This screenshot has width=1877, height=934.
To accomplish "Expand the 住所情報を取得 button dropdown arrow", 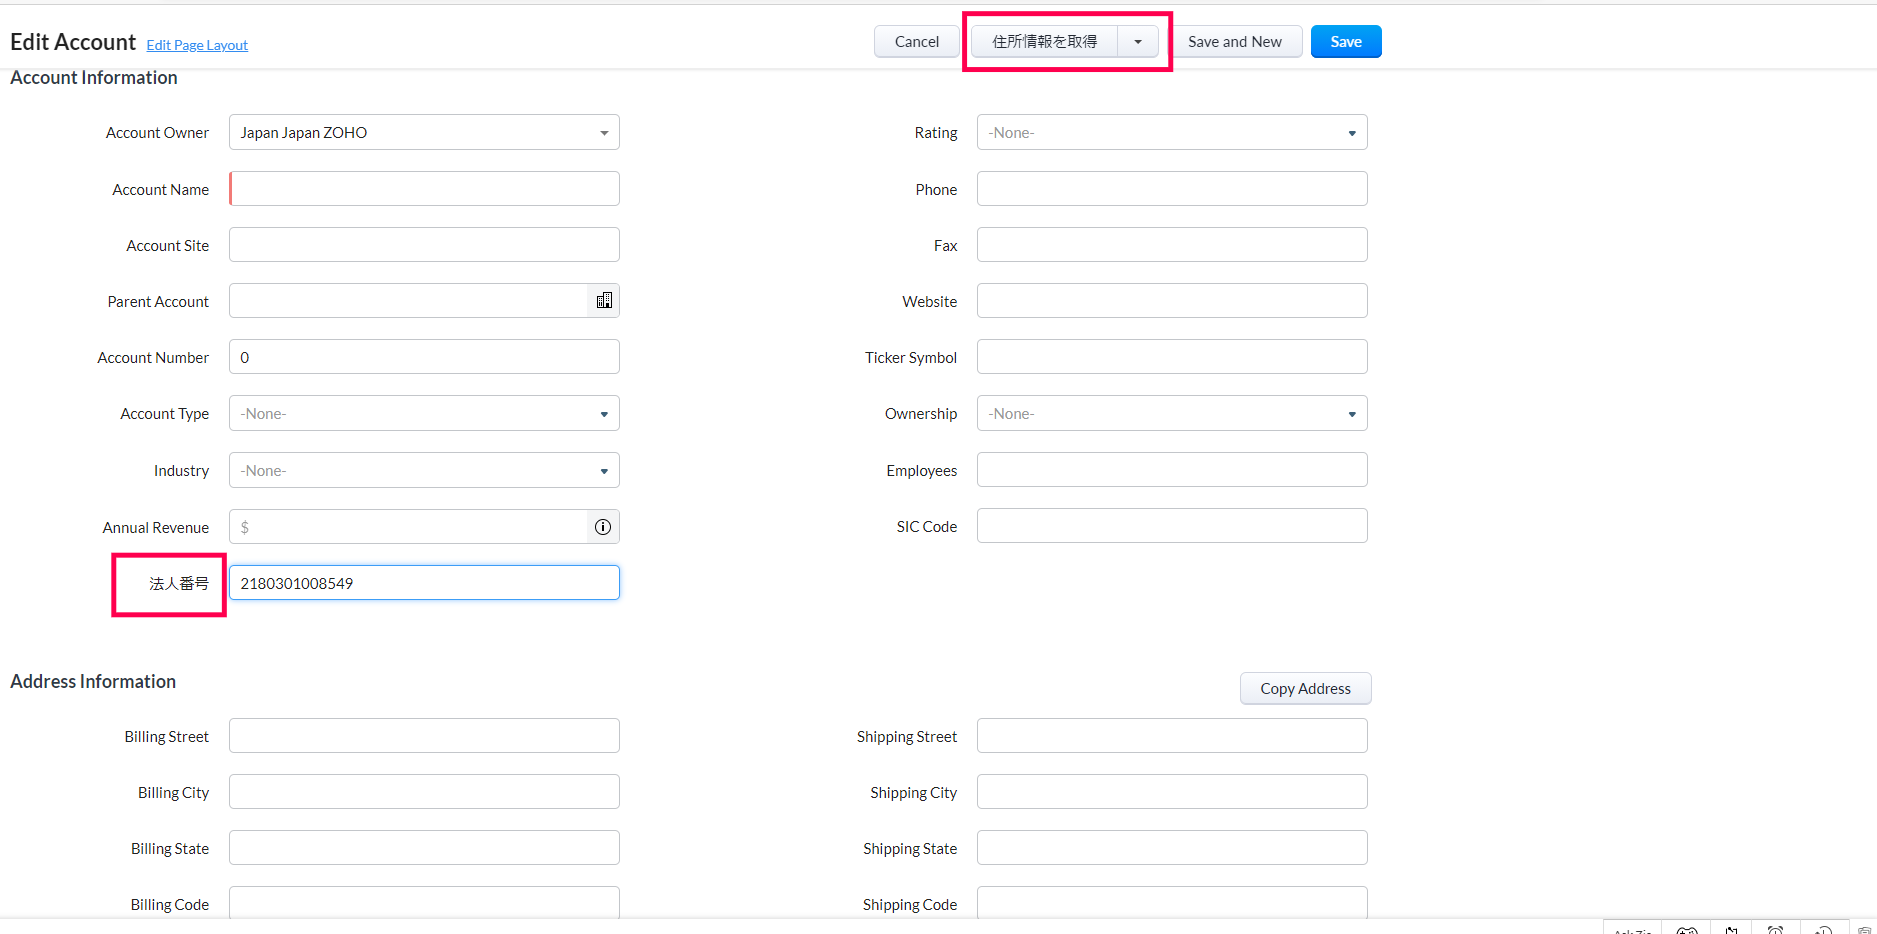I will click(1138, 42).
